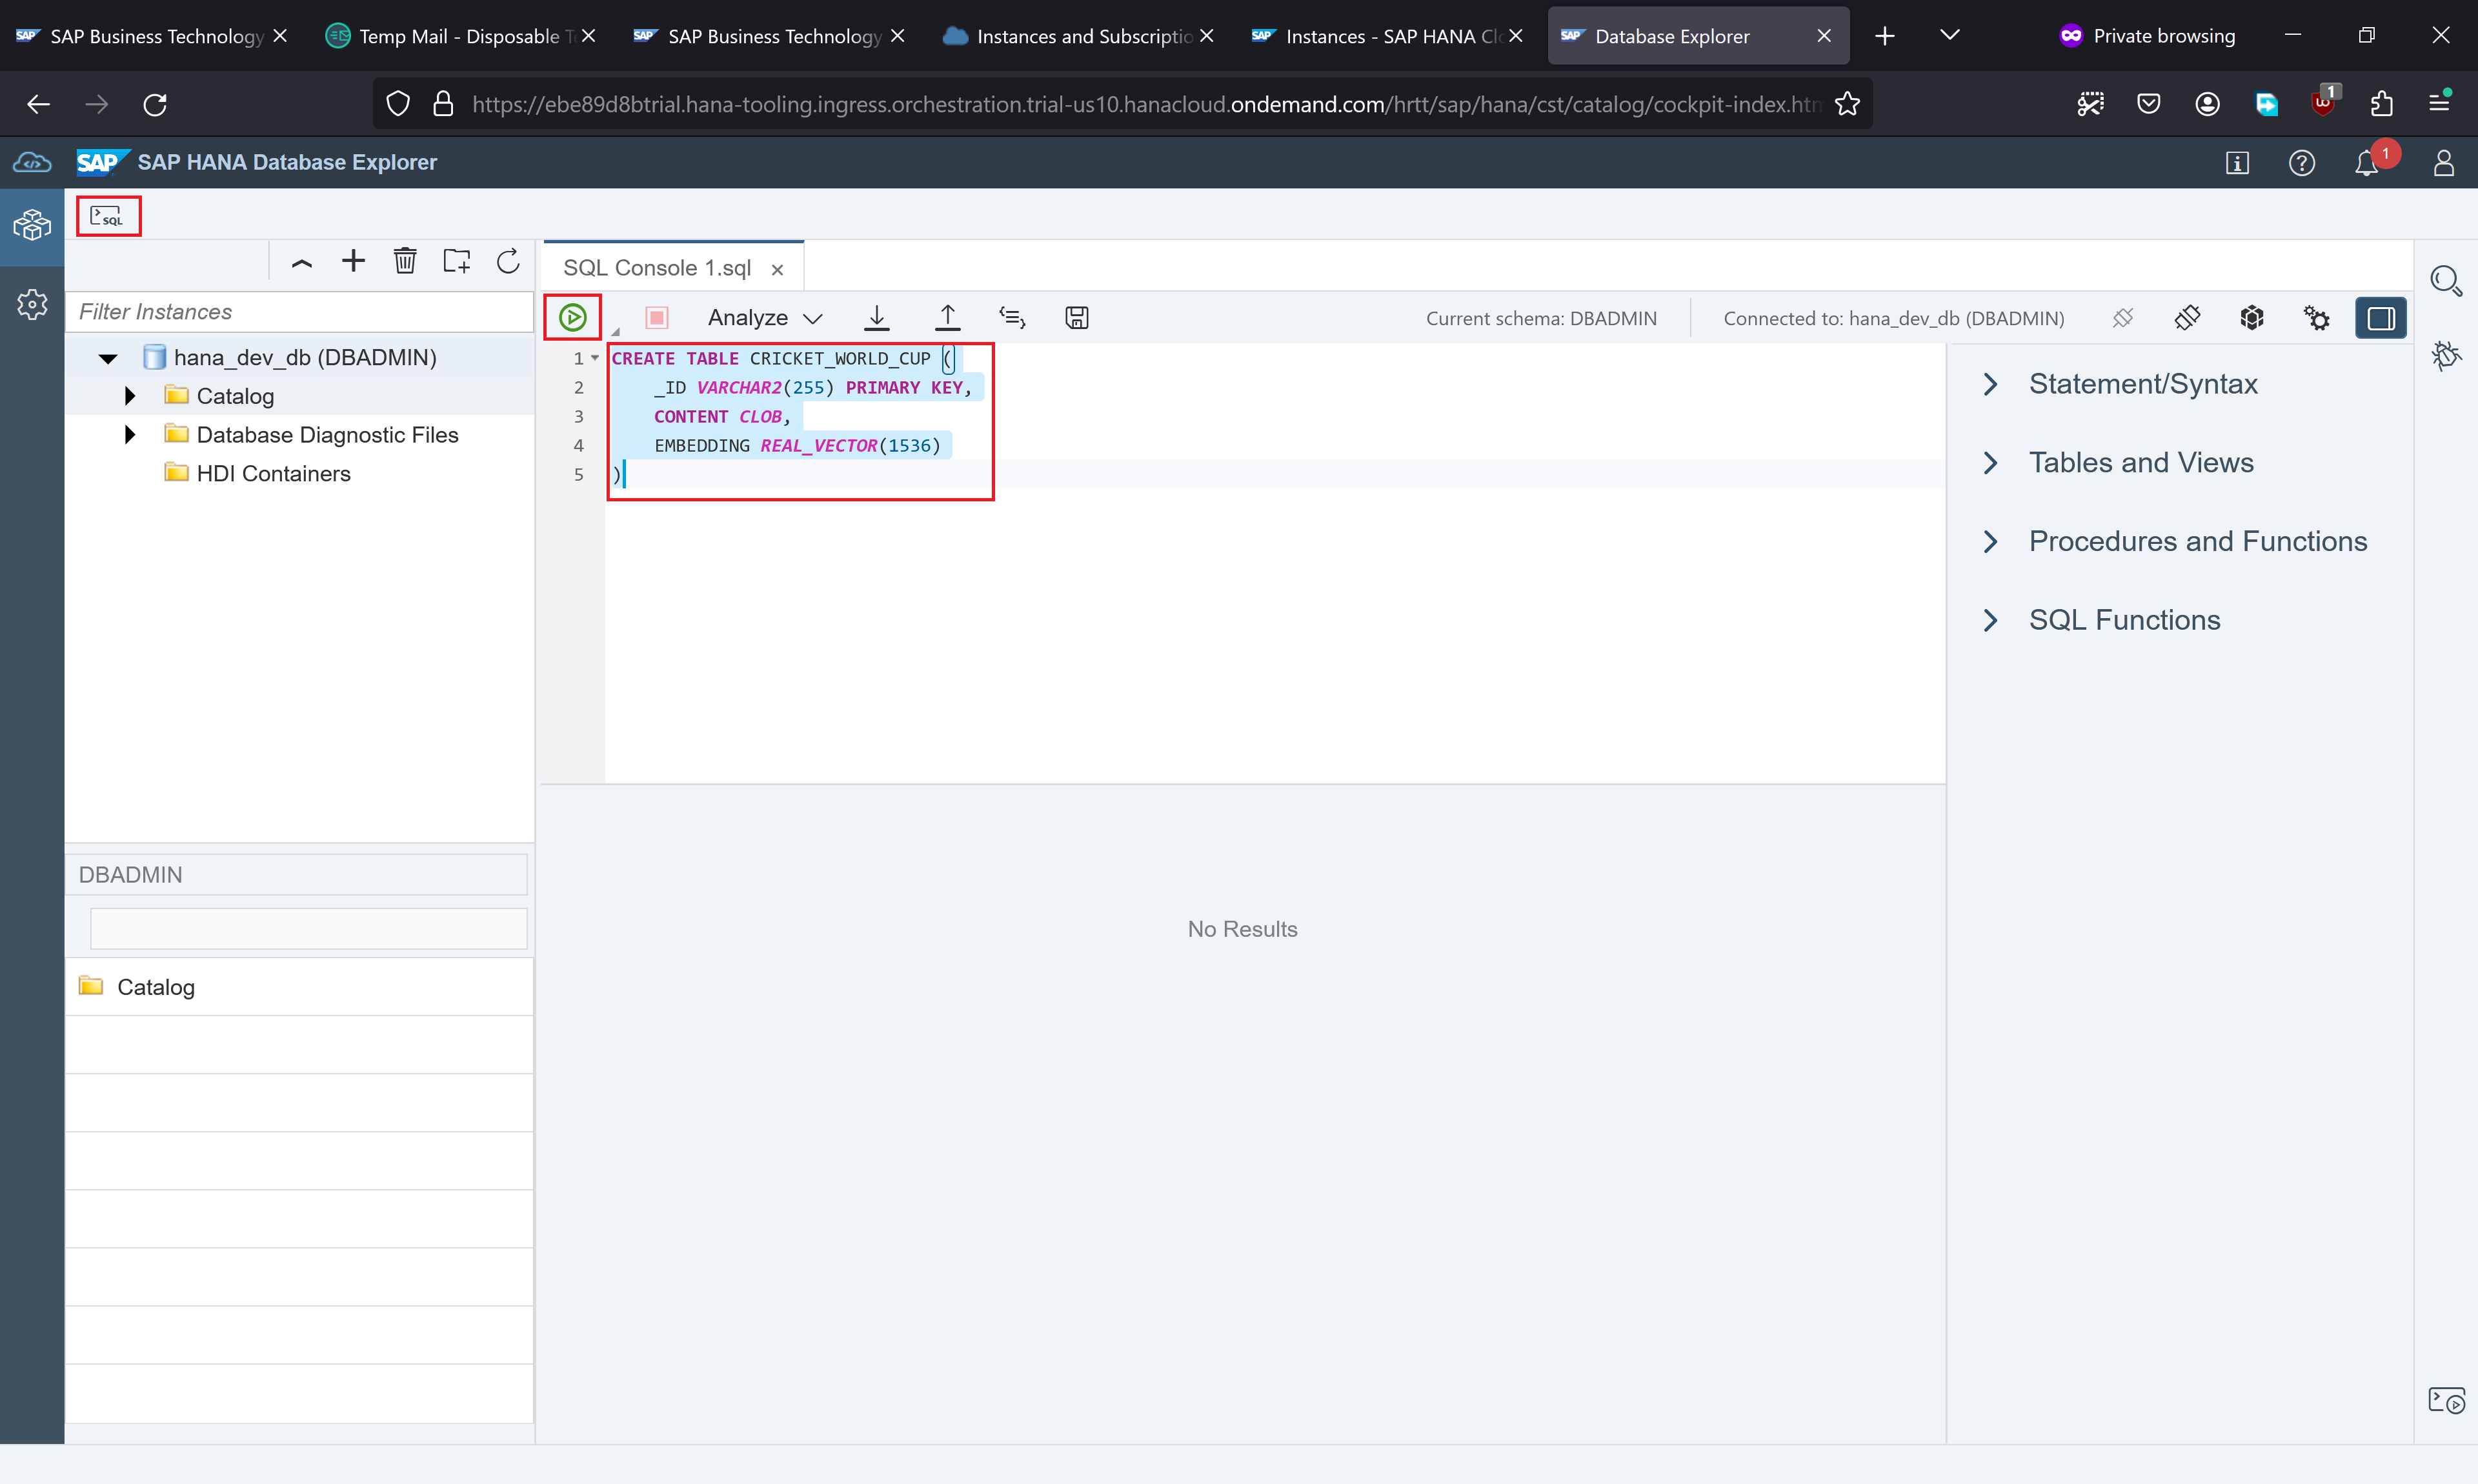Collapse the hana_dev_db tree node
The image size is (2478, 1484).
click(108, 358)
